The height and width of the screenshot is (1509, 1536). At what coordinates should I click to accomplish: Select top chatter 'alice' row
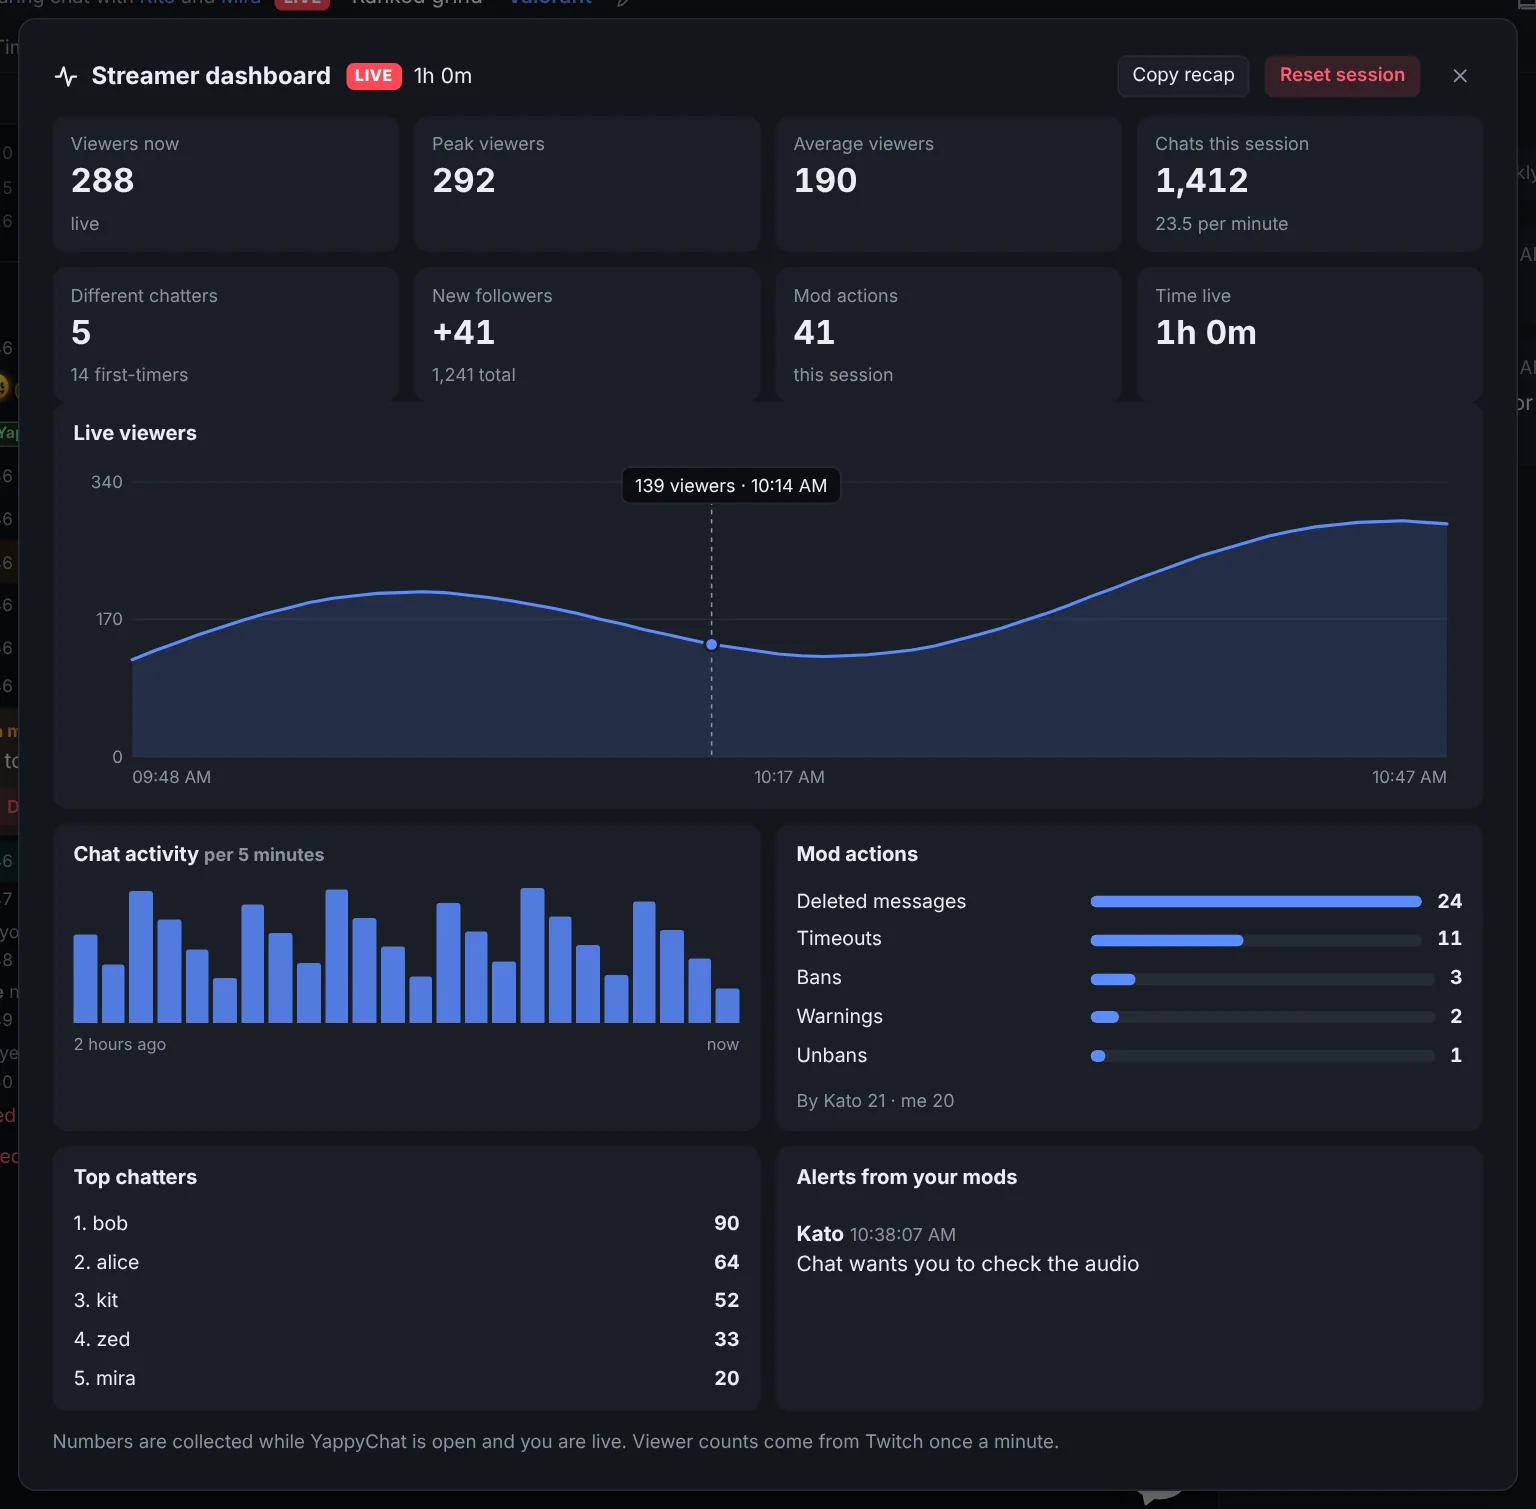click(x=407, y=1263)
